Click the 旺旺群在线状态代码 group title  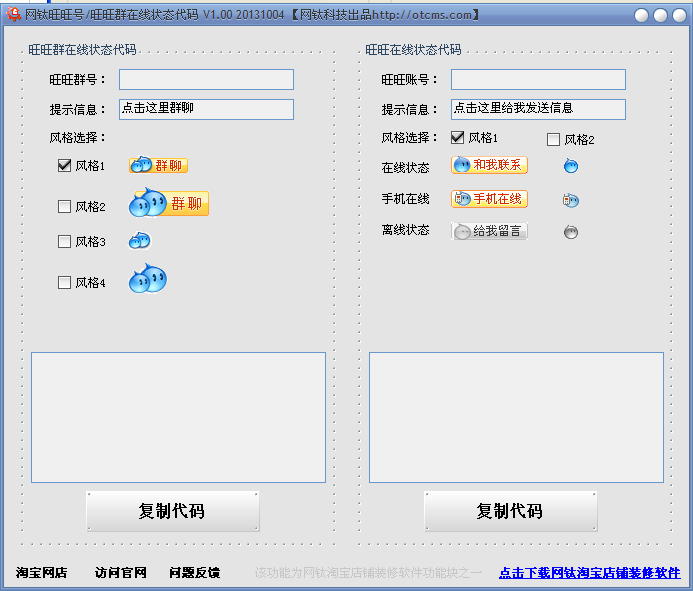tap(82, 50)
